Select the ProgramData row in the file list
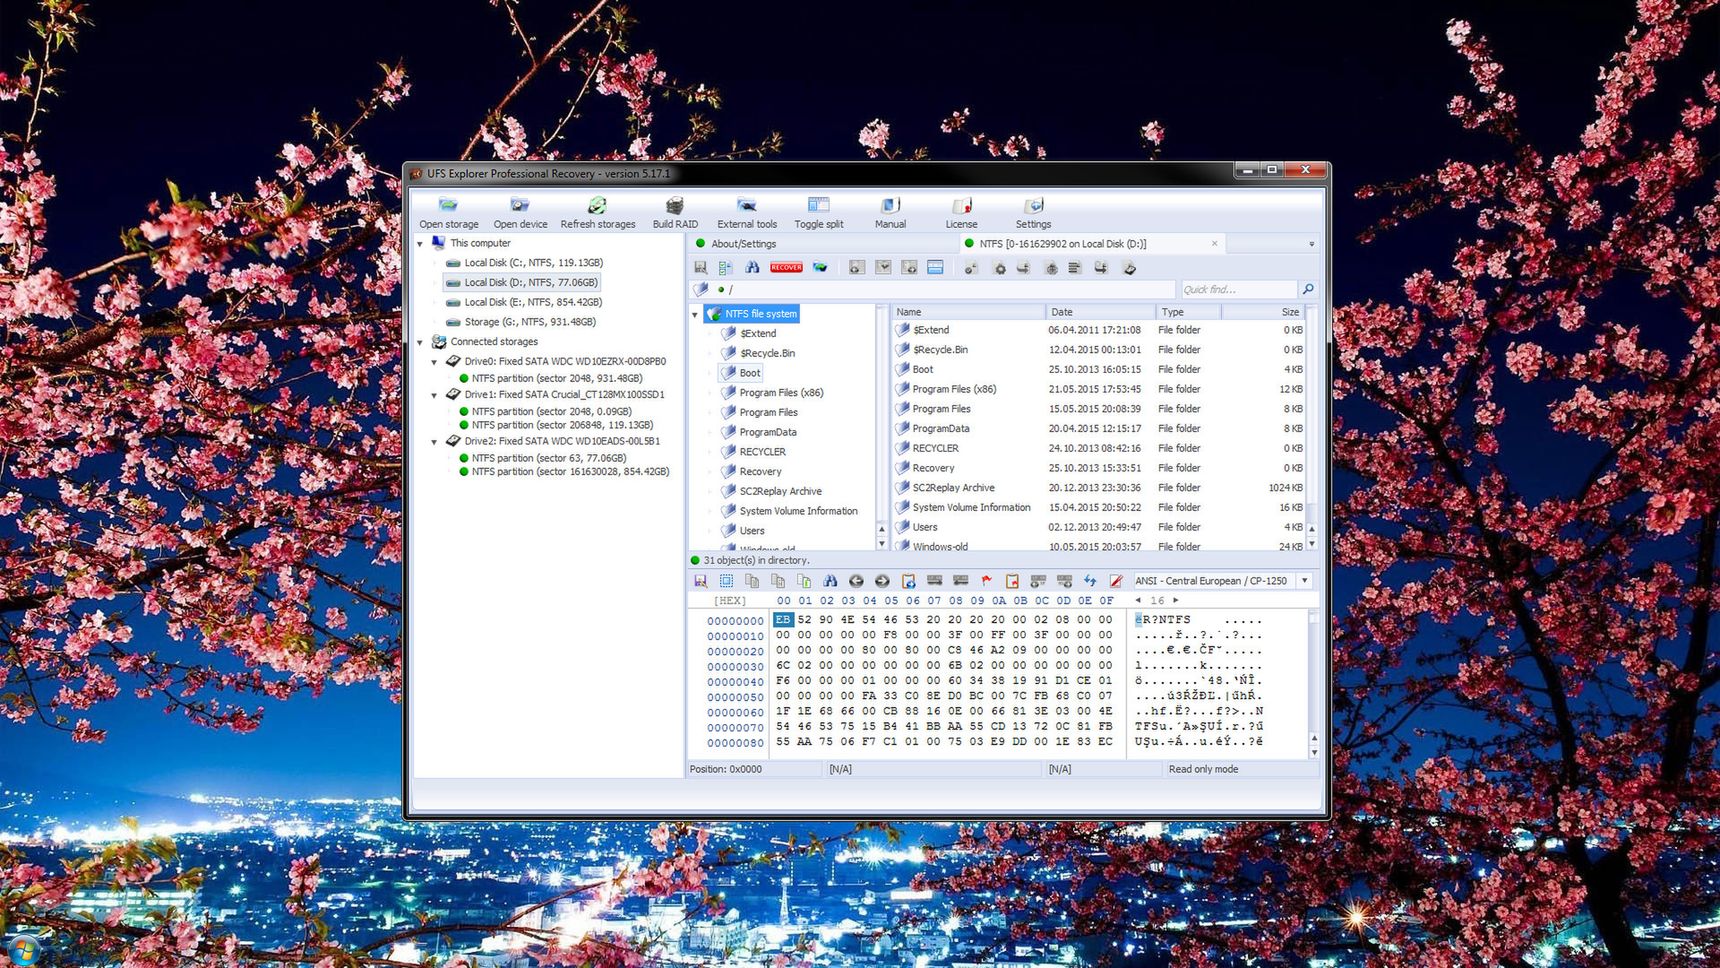This screenshot has height=968, width=1720. (x=1098, y=429)
